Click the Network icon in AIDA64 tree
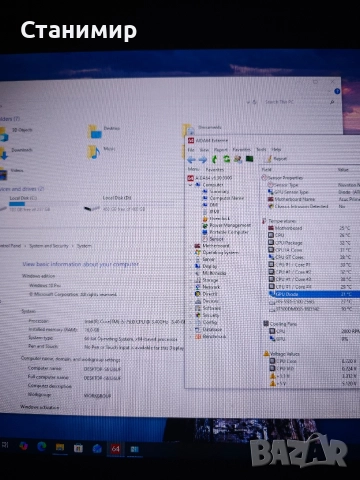The width and height of the screenshot is (360, 480). tap(198, 287)
